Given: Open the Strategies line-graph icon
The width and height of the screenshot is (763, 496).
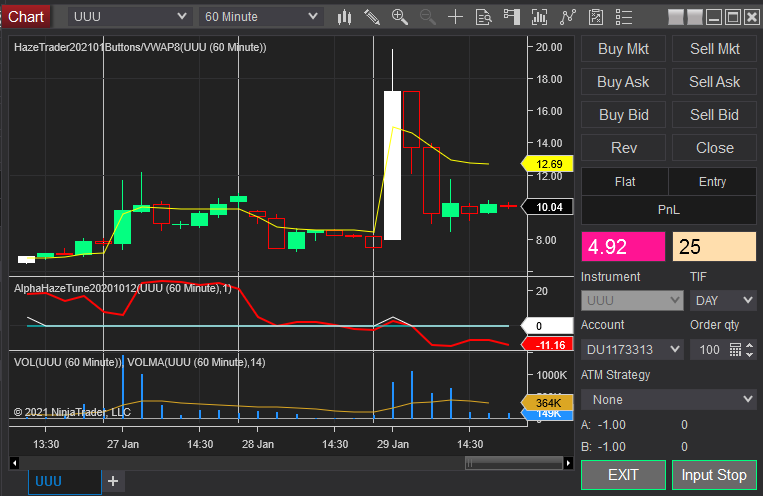Looking at the screenshot, I should tap(567, 17).
